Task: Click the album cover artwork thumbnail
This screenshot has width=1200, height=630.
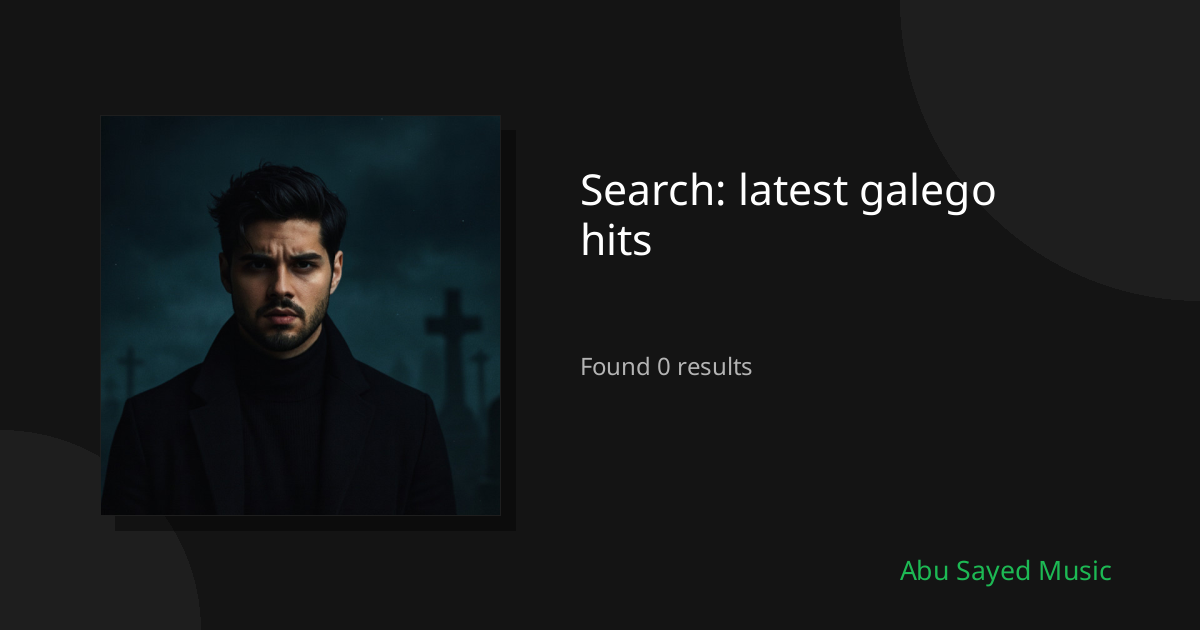Action: [x=300, y=315]
